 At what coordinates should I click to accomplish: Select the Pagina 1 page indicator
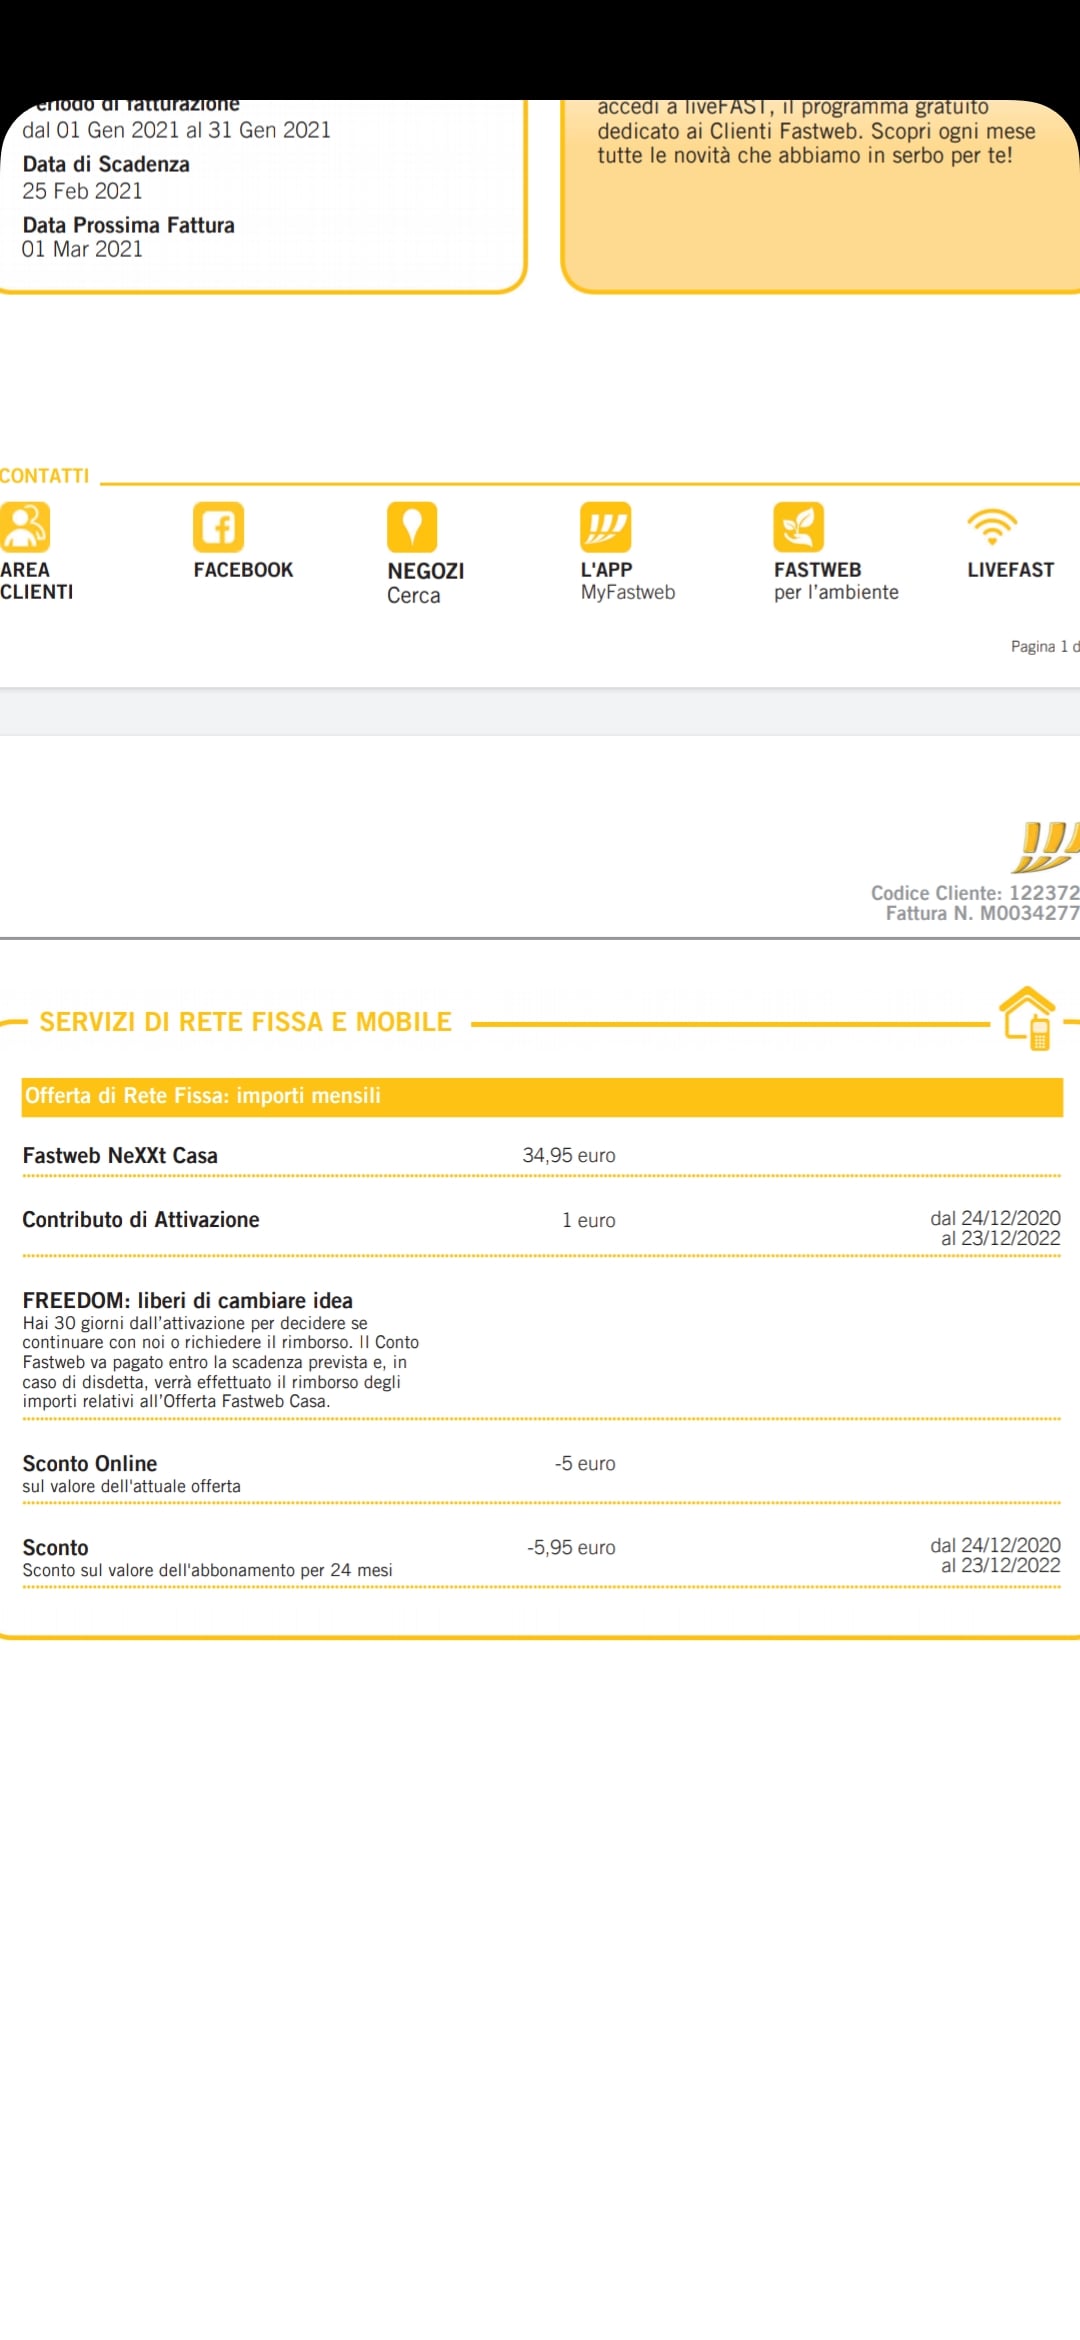point(1045,647)
